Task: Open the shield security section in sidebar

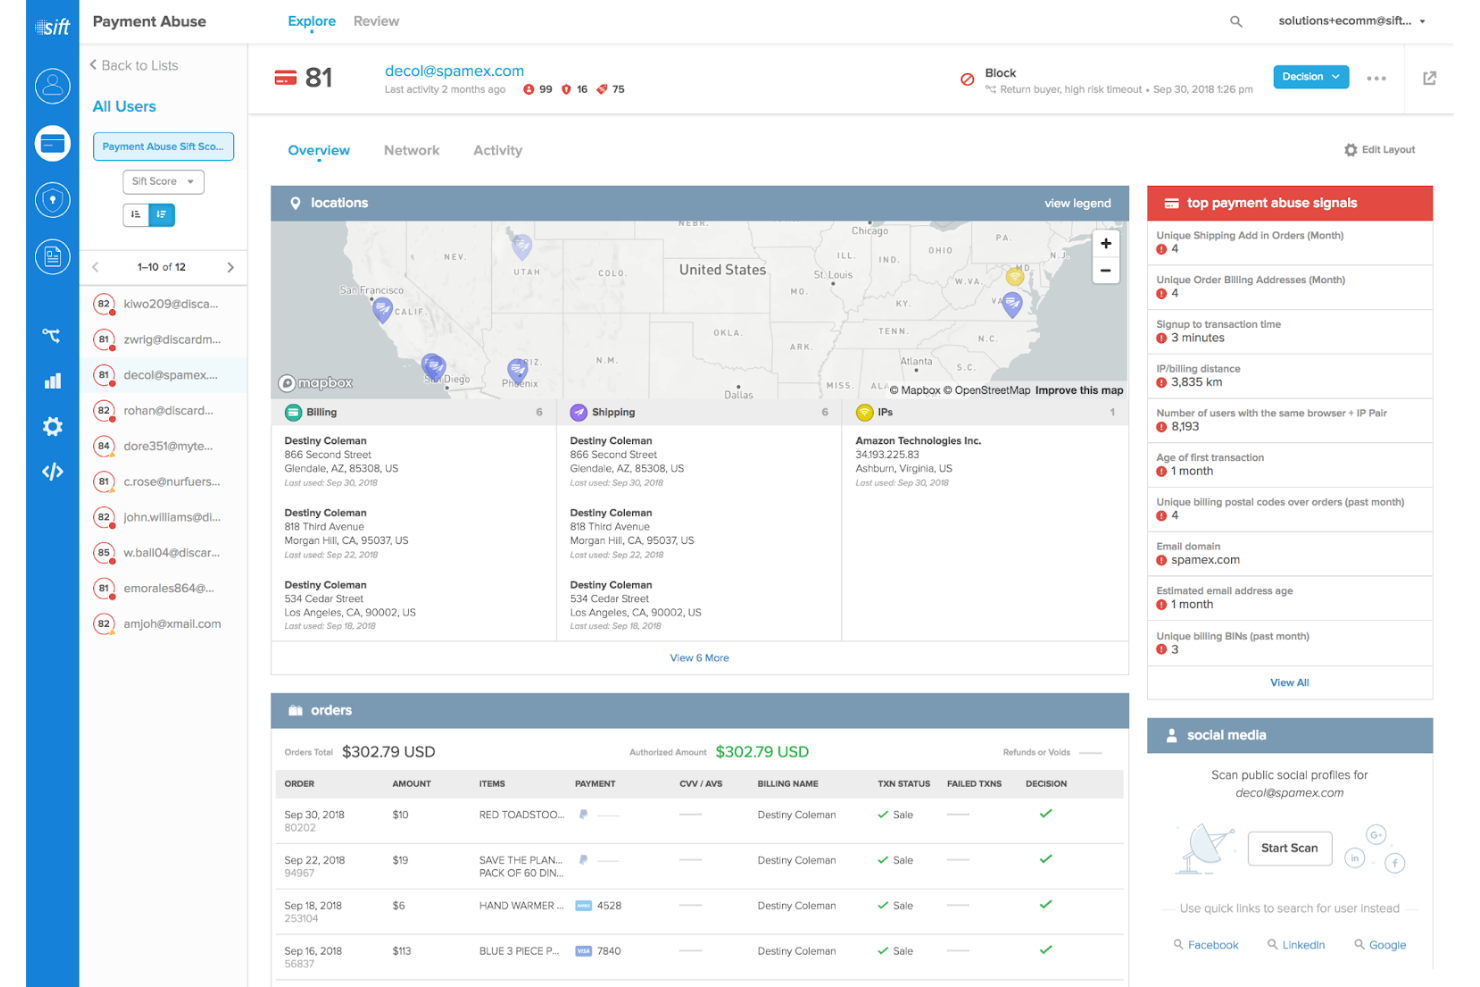Action: [52, 199]
